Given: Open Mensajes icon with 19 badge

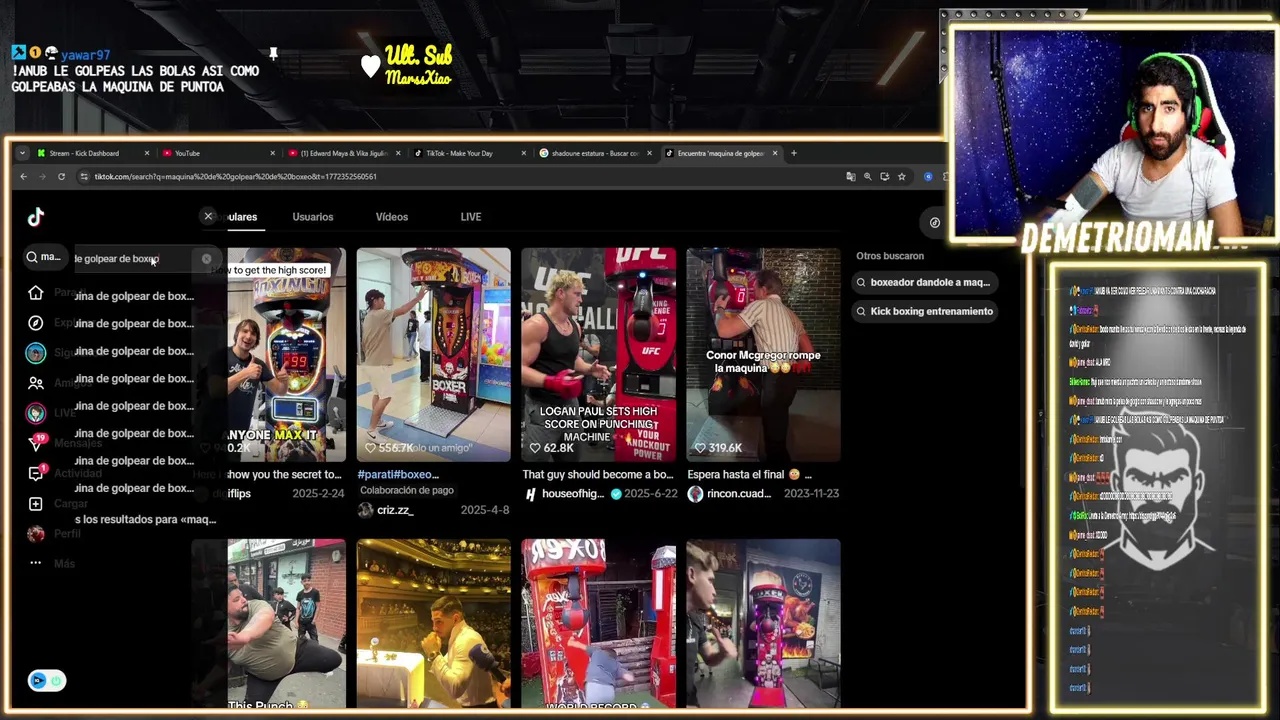Looking at the screenshot, I should (37, 443).
